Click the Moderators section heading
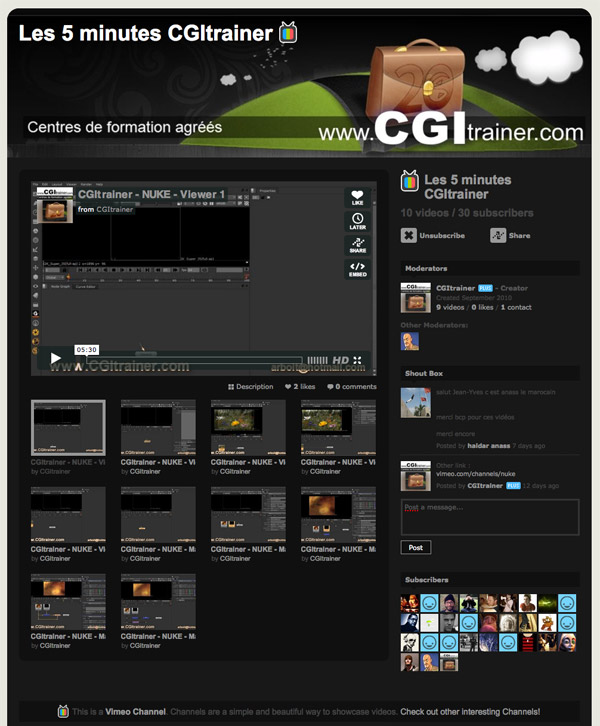 (x=426, y=269)
